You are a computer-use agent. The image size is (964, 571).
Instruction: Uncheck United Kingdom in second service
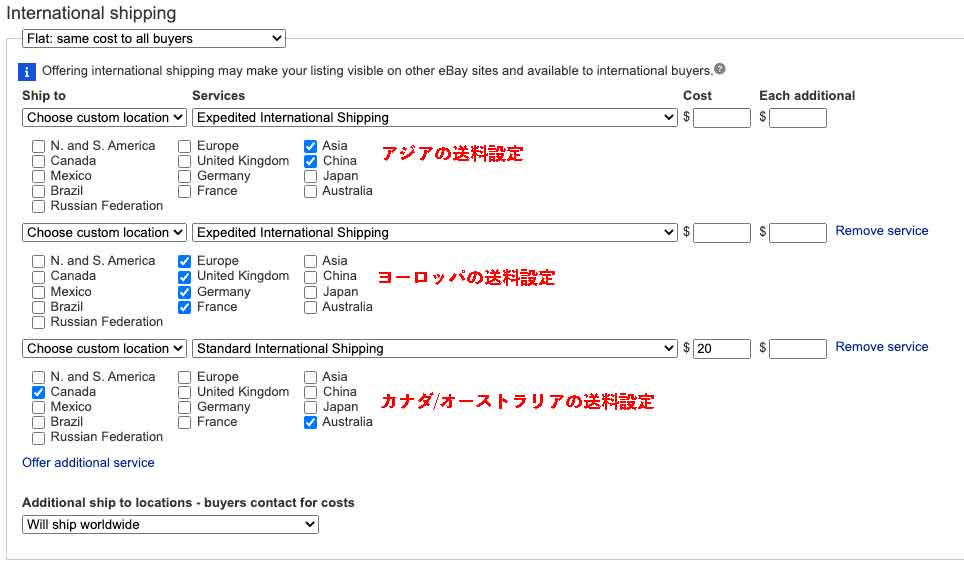point(184,277)
